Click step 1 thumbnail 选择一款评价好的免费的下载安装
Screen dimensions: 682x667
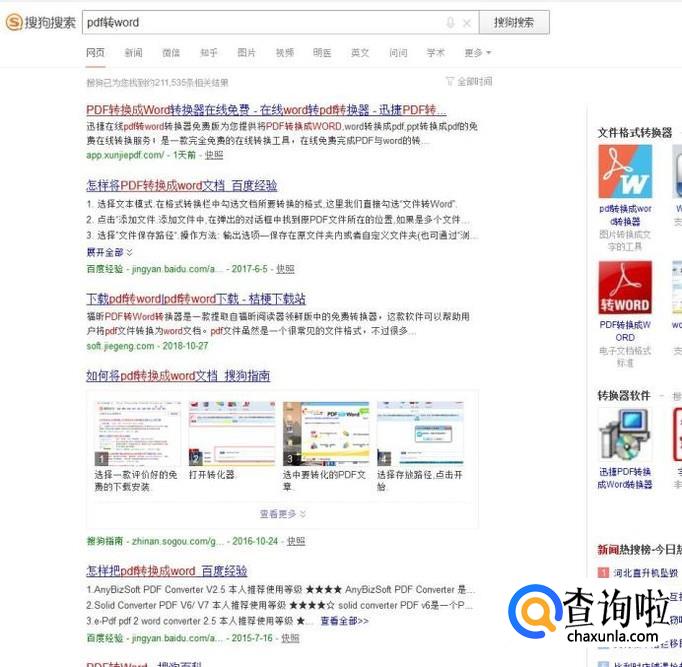click(137, 434)
